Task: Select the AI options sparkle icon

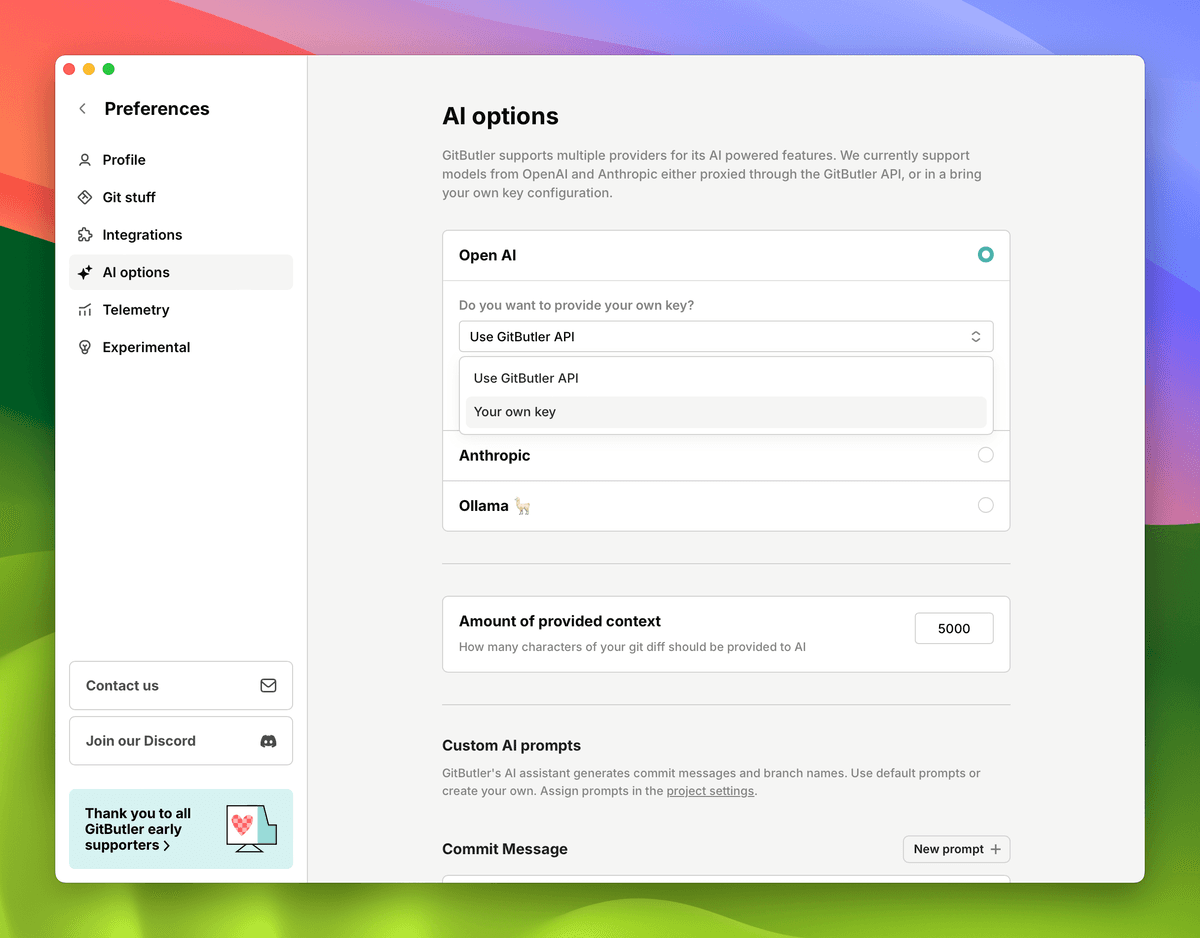Action: (x=86, y=272)
